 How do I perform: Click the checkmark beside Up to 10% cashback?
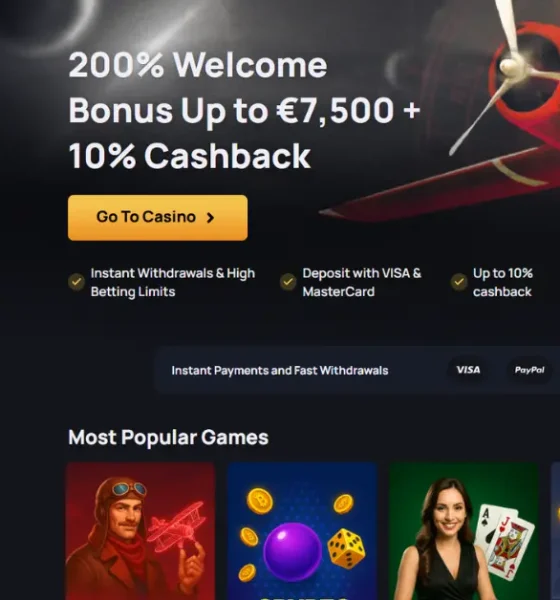tap(459, 282)
